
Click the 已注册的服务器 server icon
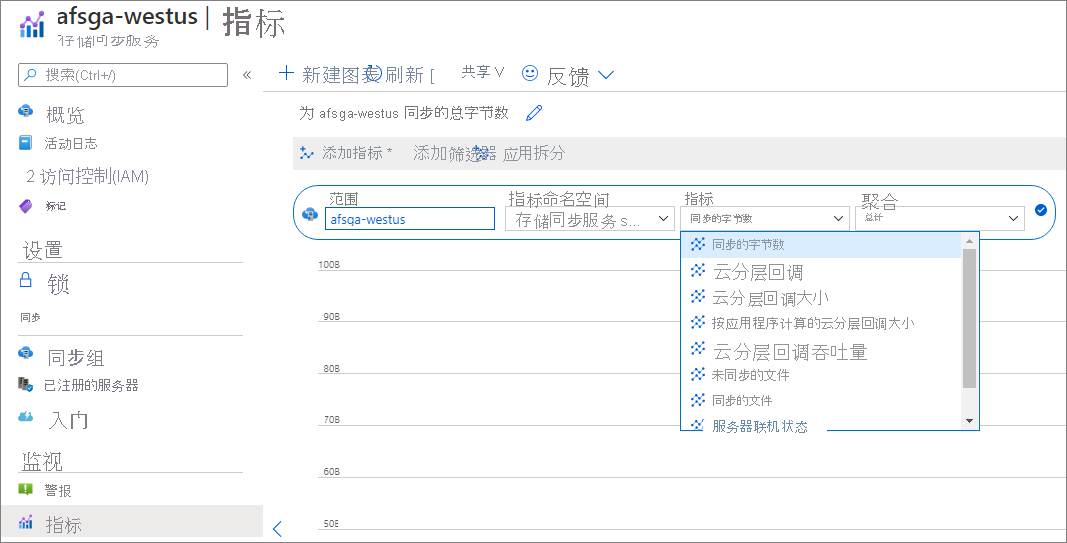(25, 384)
